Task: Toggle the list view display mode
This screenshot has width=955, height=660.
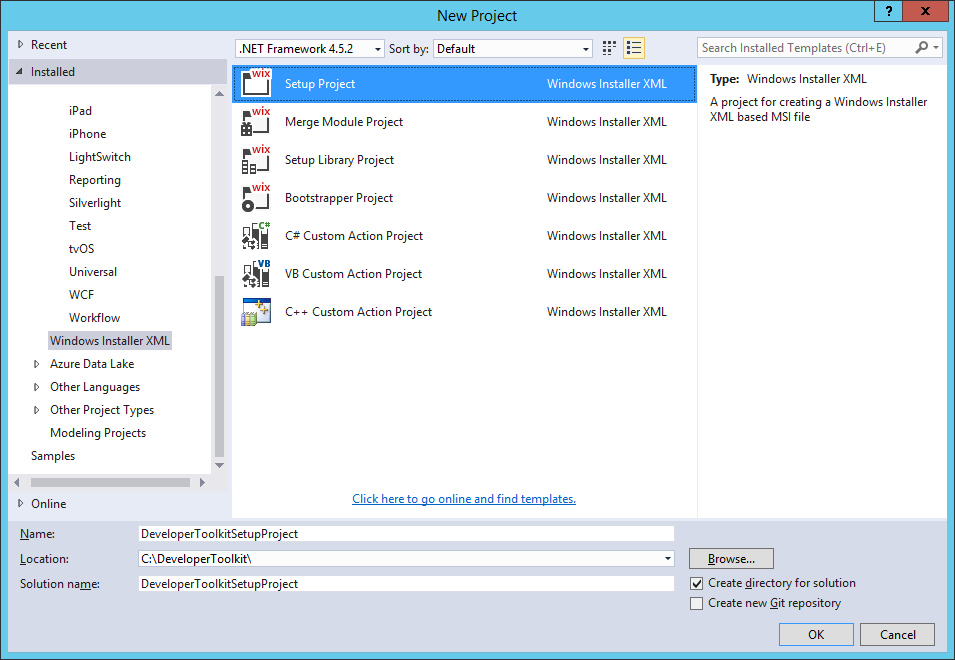Action: click(634, 48)
